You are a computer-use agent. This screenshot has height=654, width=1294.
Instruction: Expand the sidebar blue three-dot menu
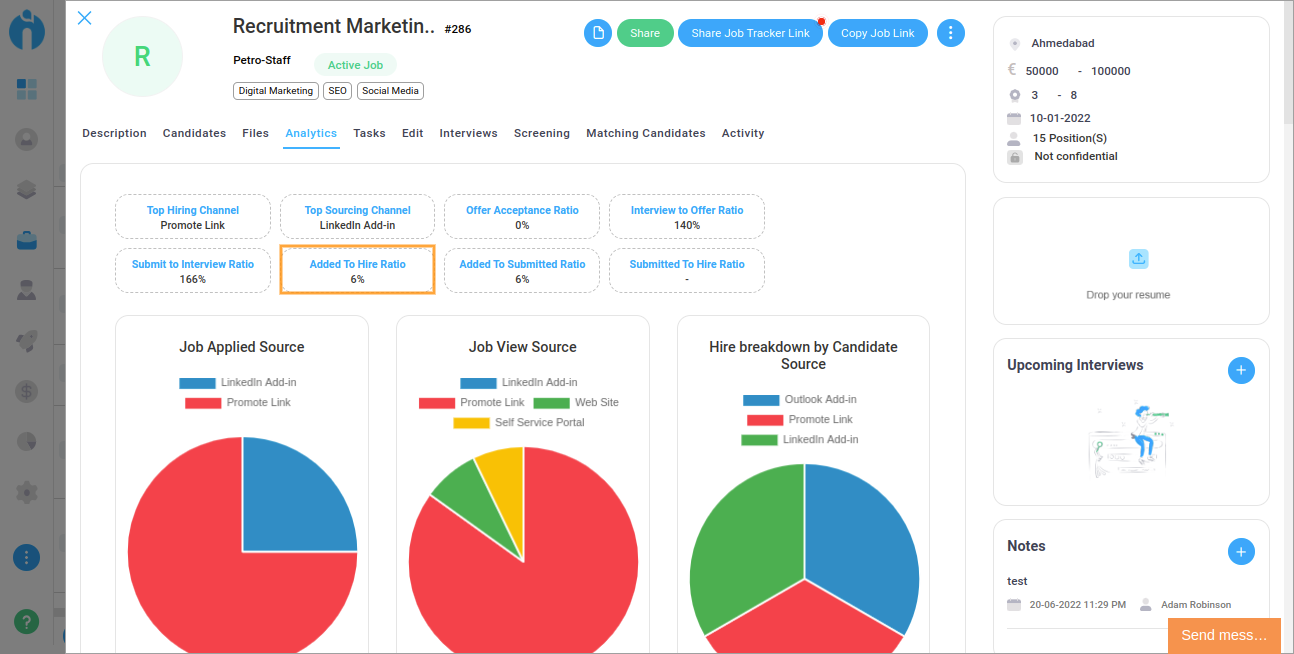(x=27, y=557)
